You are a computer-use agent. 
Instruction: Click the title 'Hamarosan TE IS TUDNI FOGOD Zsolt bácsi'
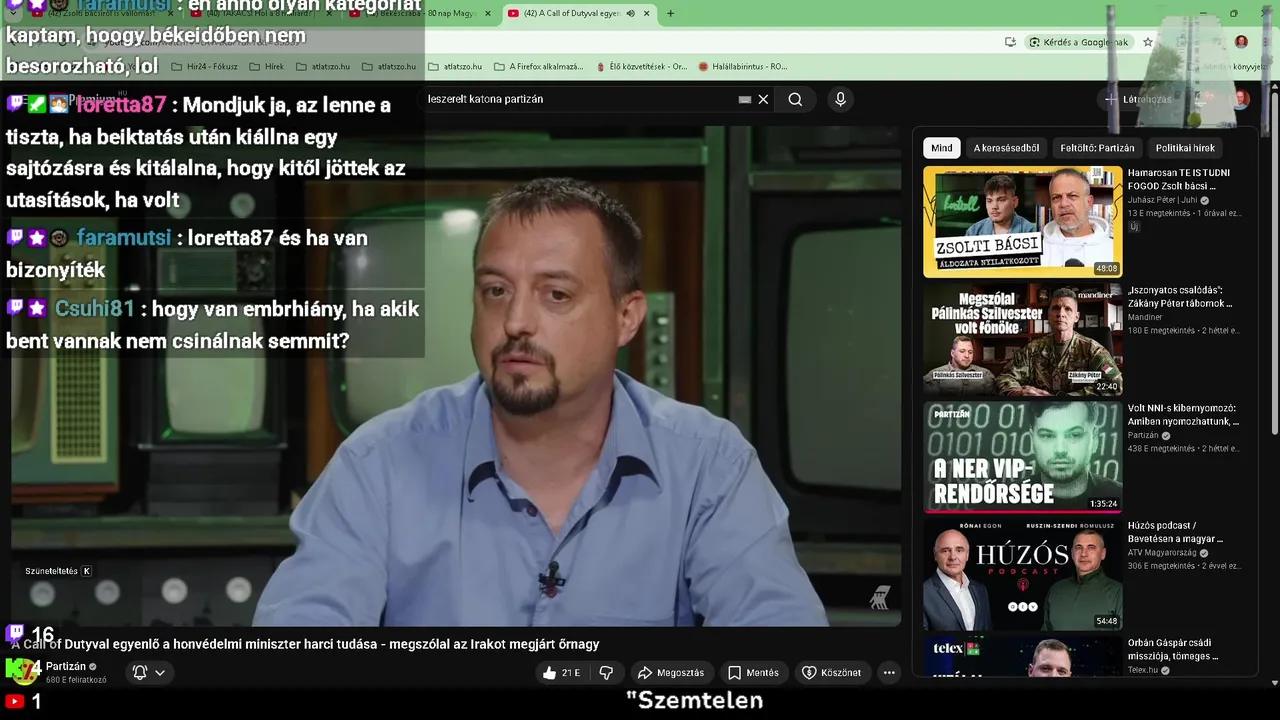(x=1179, y=179)
